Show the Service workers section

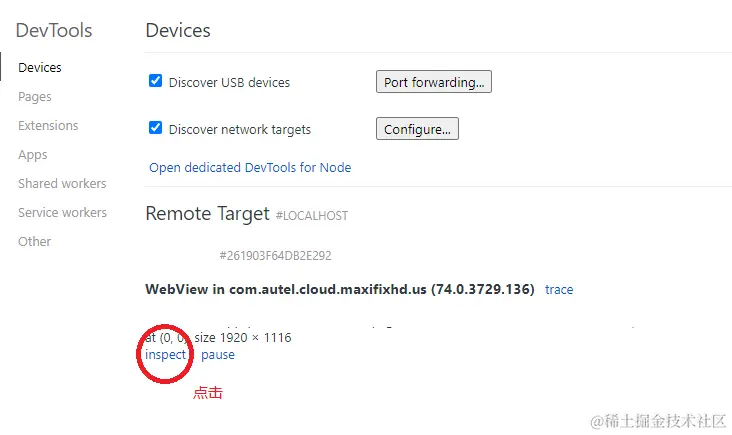point(62,213)
